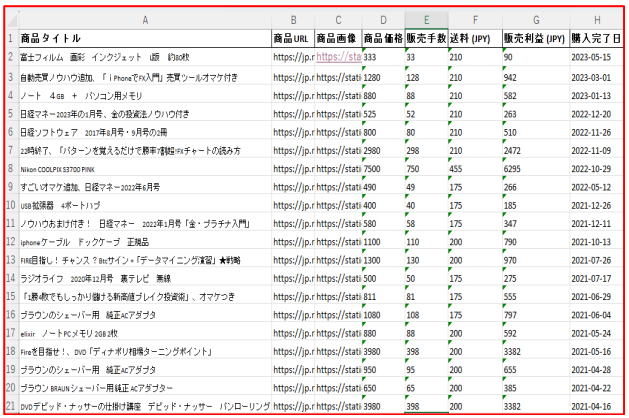Select row 15 header
This screenshot has height=418, width=629.
(x=12, y=296)
